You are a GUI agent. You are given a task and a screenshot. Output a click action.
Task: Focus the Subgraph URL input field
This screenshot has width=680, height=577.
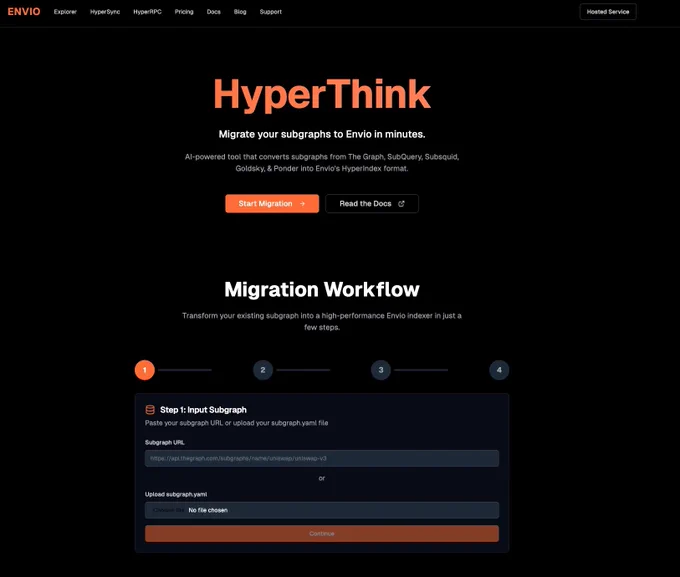322,458
